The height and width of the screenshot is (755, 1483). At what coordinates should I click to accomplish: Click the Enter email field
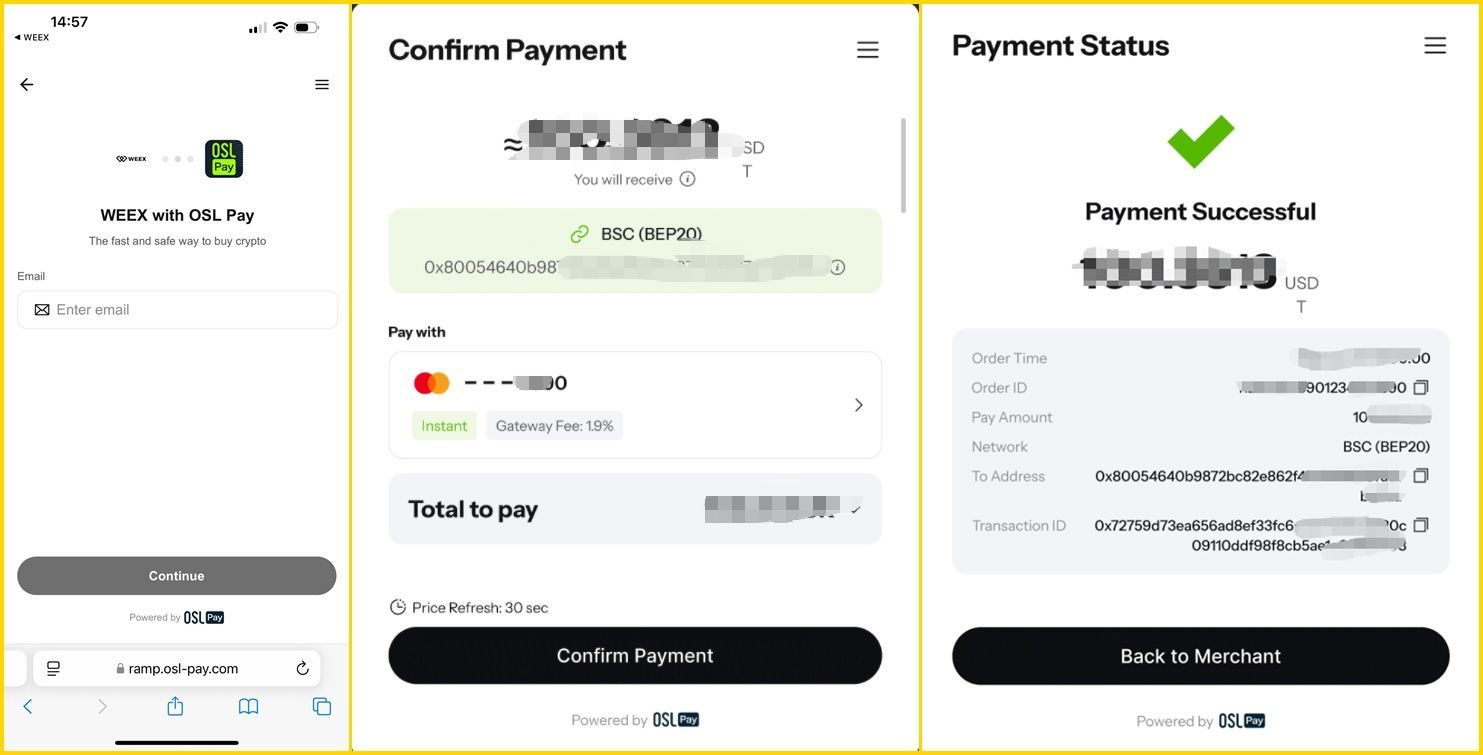click(177, 310)
